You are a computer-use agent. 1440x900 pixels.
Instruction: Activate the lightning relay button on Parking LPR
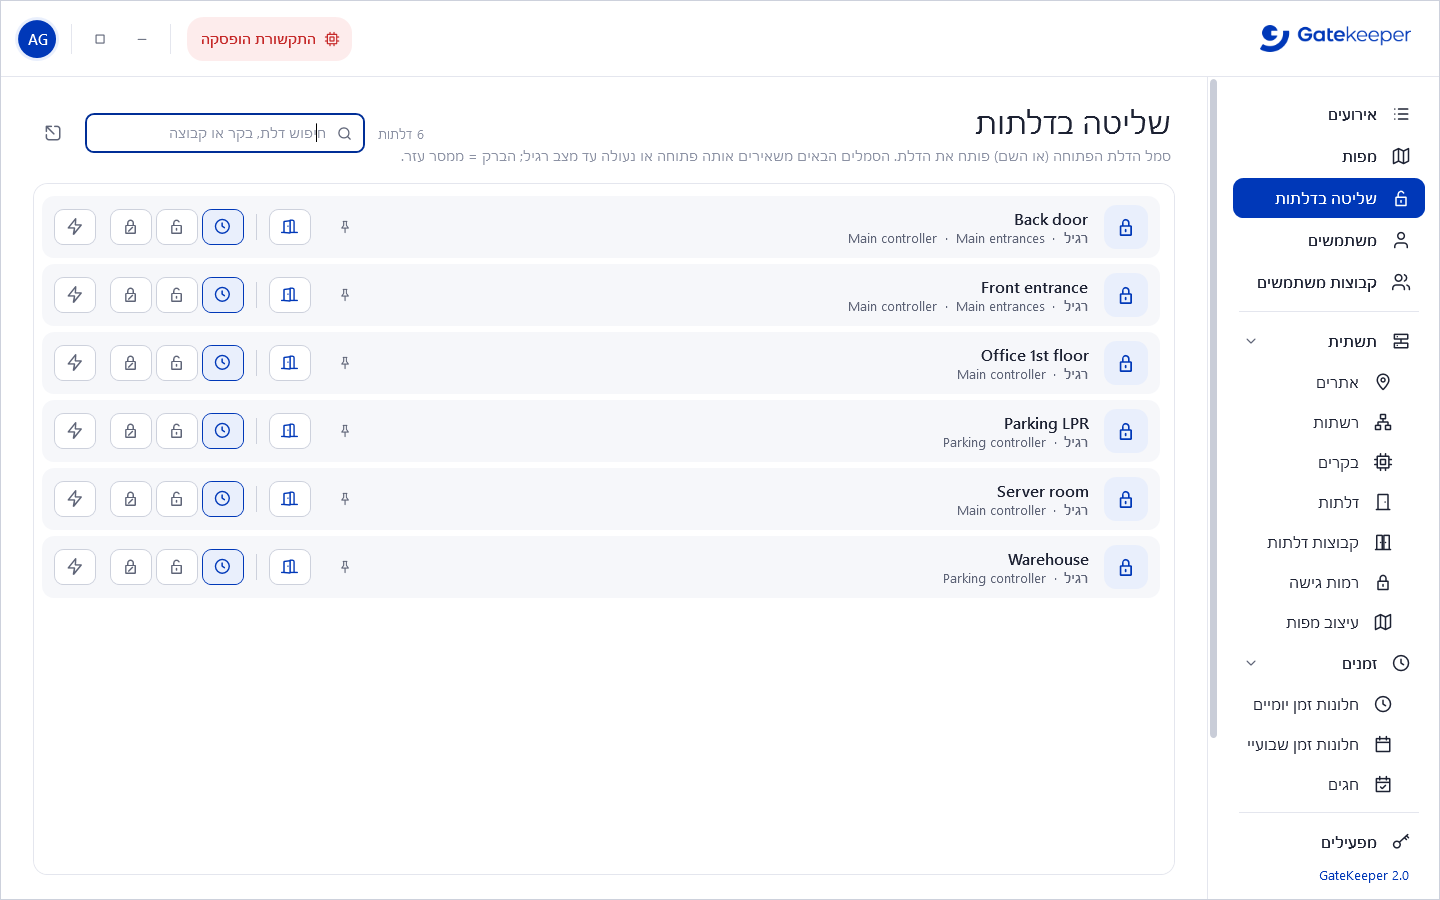point(75,431)
